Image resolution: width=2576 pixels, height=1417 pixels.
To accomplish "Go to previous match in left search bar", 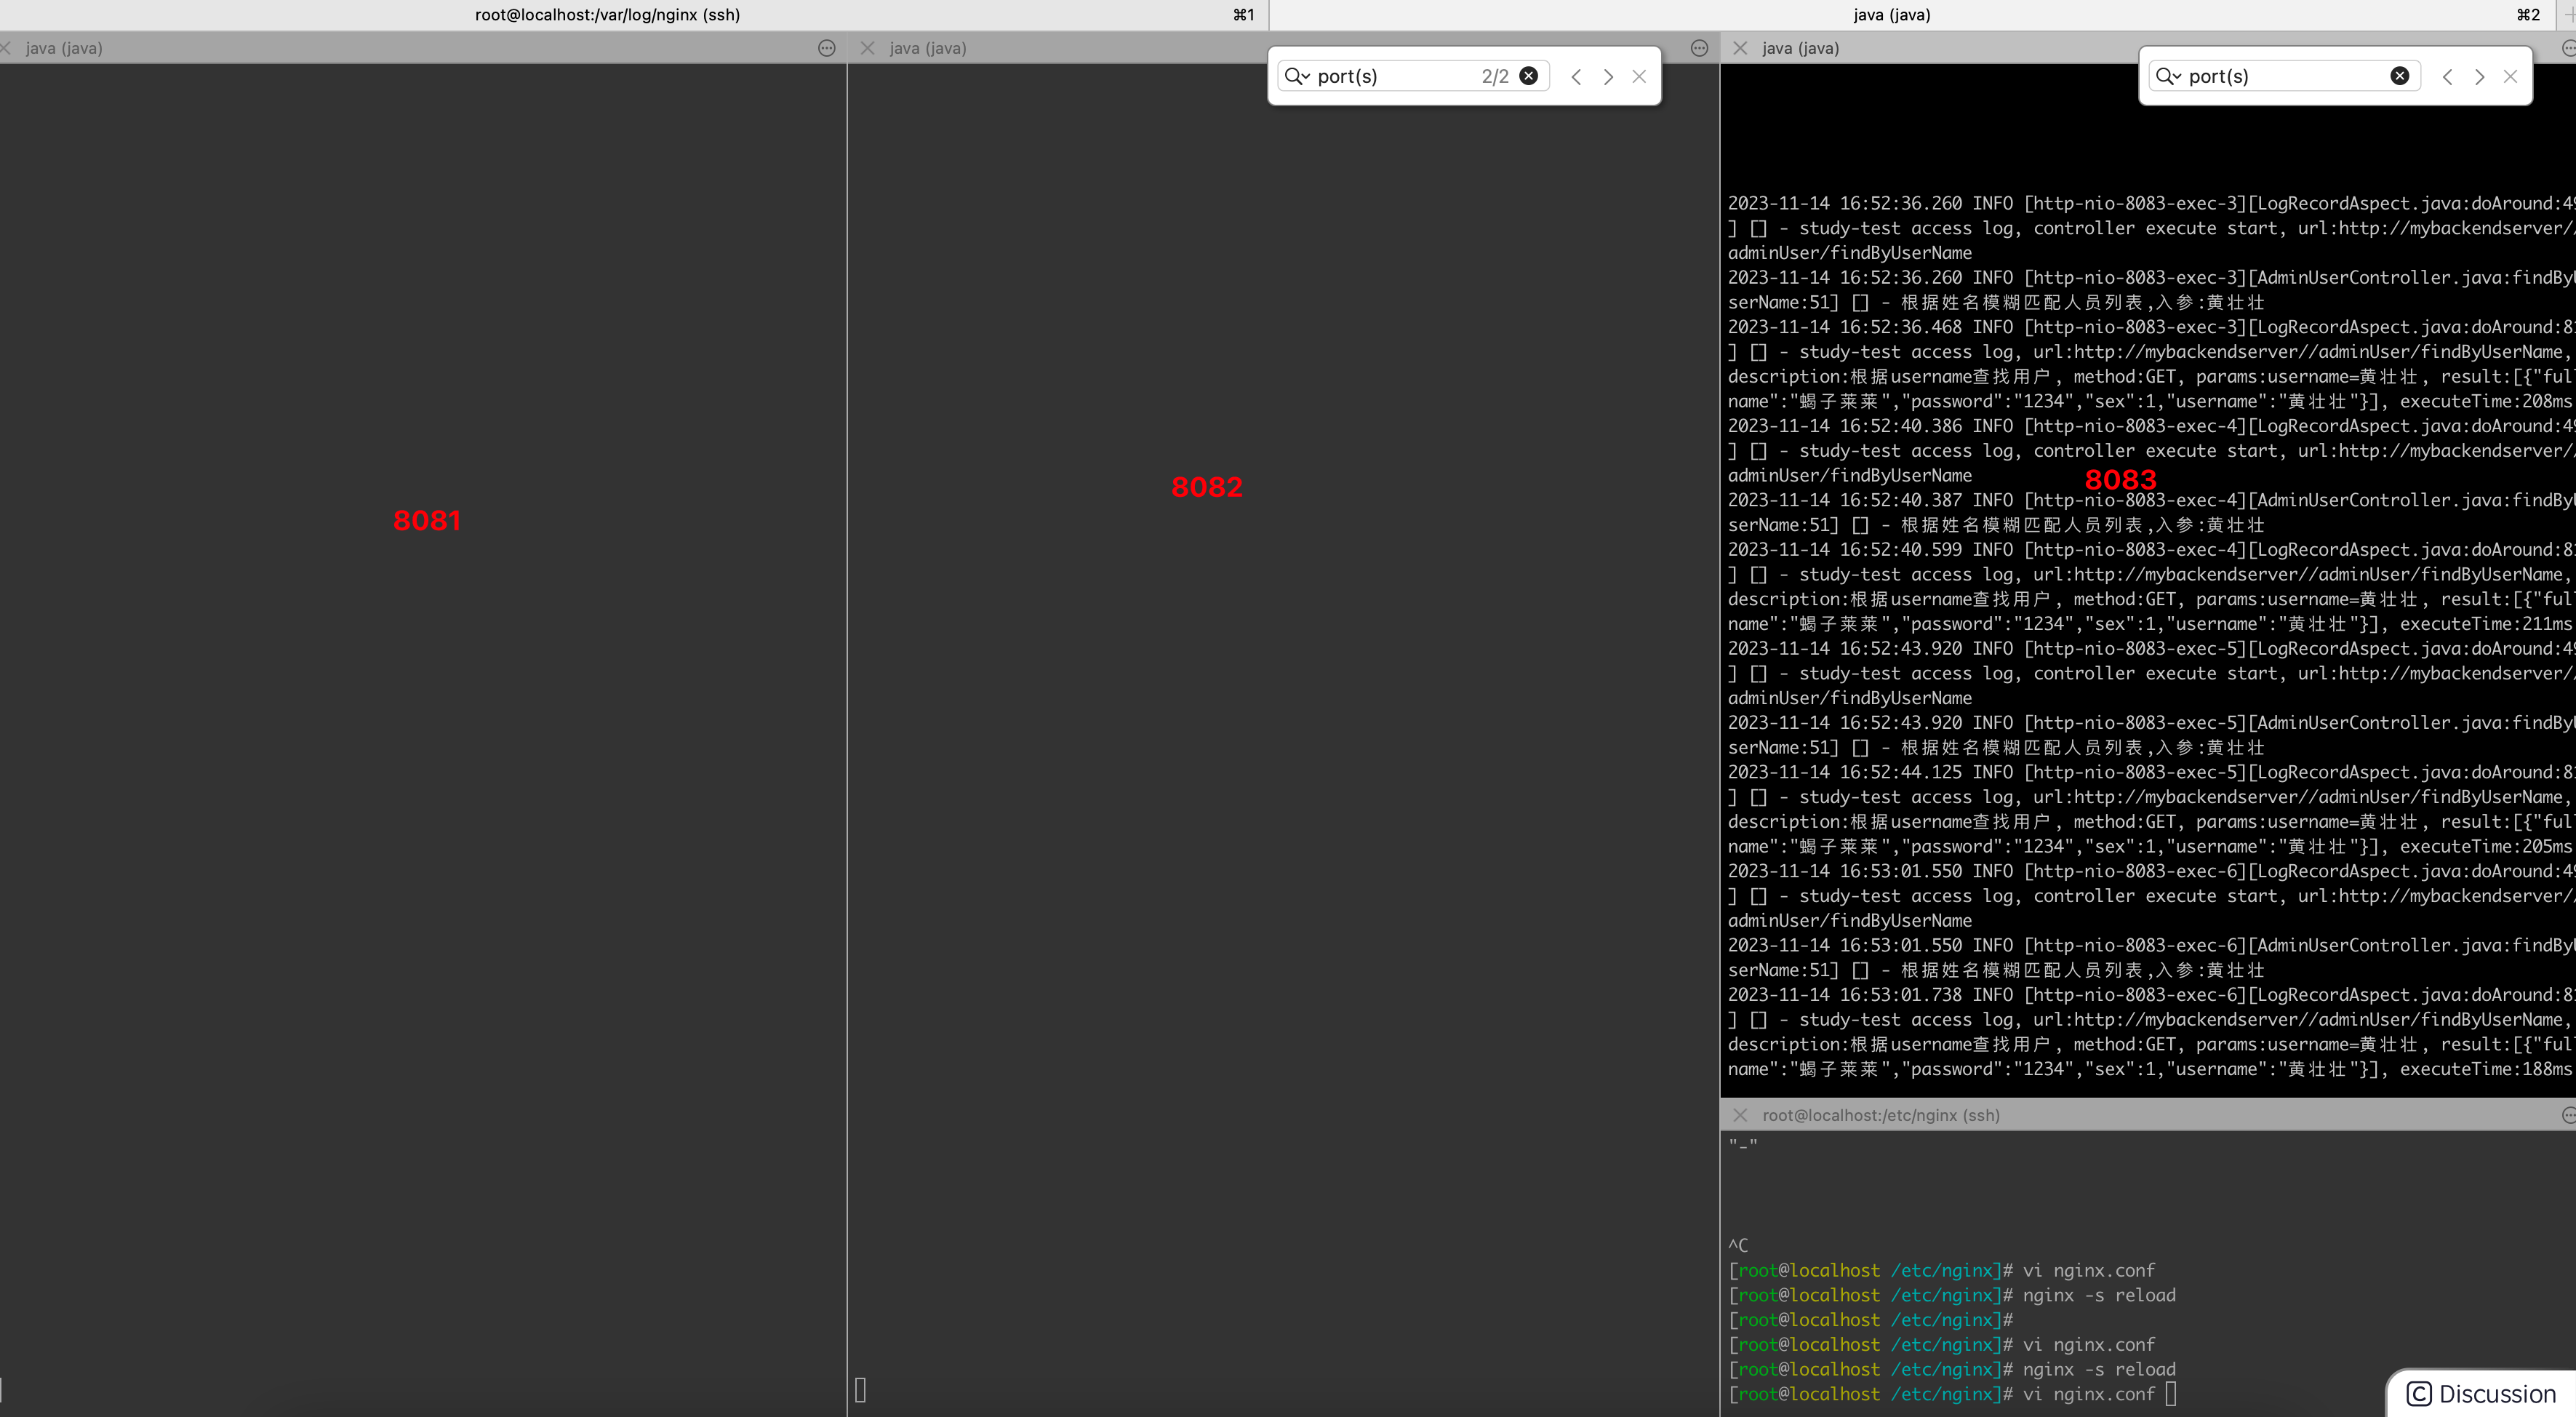I will pos(1576,77).
